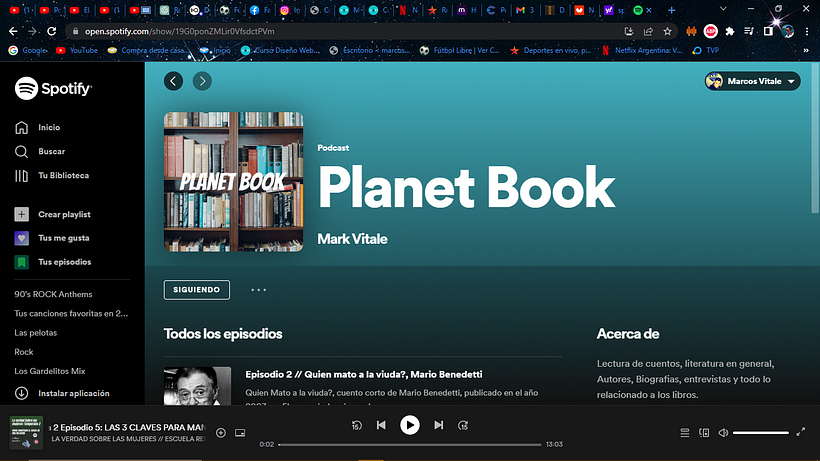Click the now playing cover thumbnail
The width and height of the screenshot is (820, 461).
point(26,433)
